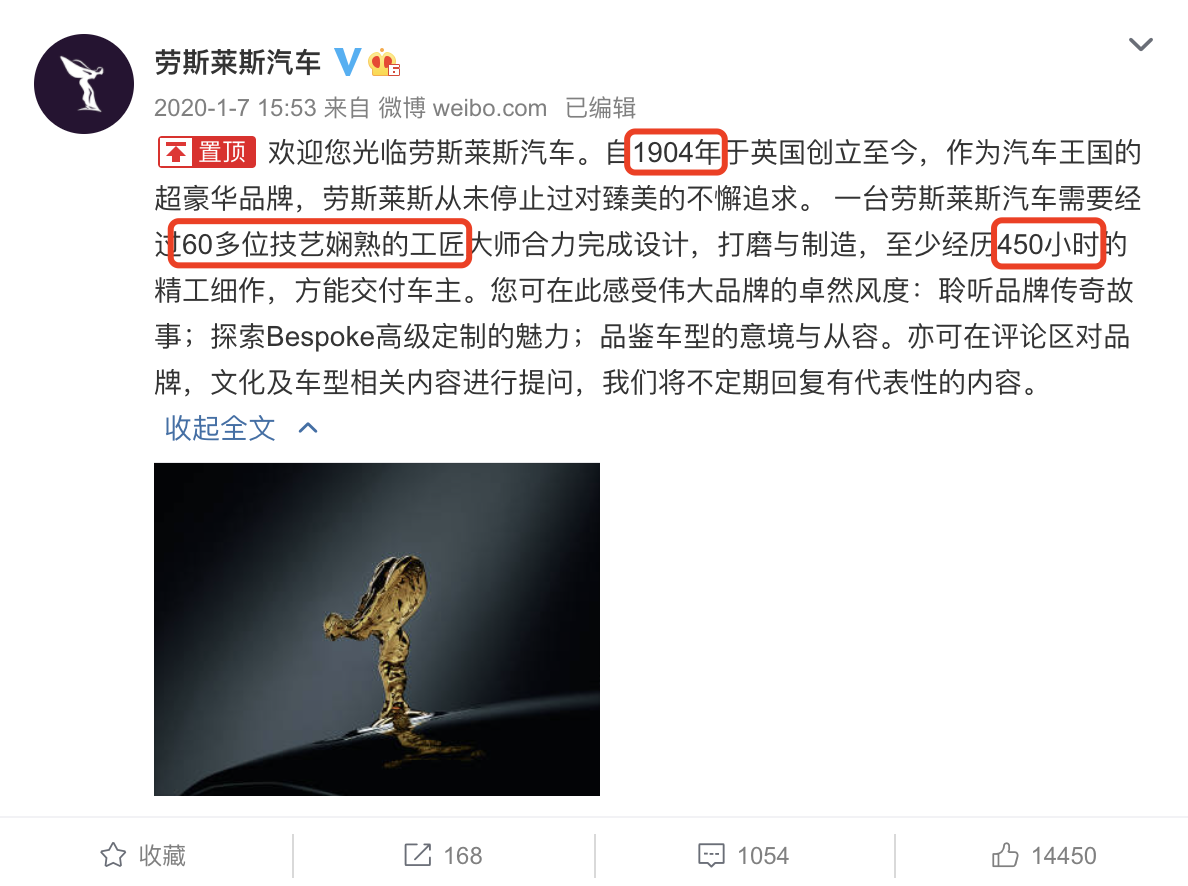The width and height of the screenshot is (1188, 886).
Task: Click the 微博 weibo.com source link
Action: [462, 108]
